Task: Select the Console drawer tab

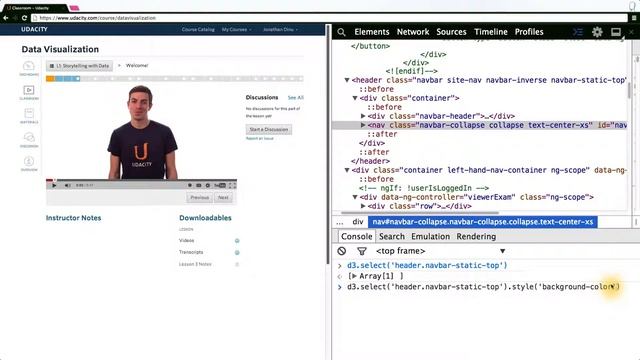Action: coord(356,236)
